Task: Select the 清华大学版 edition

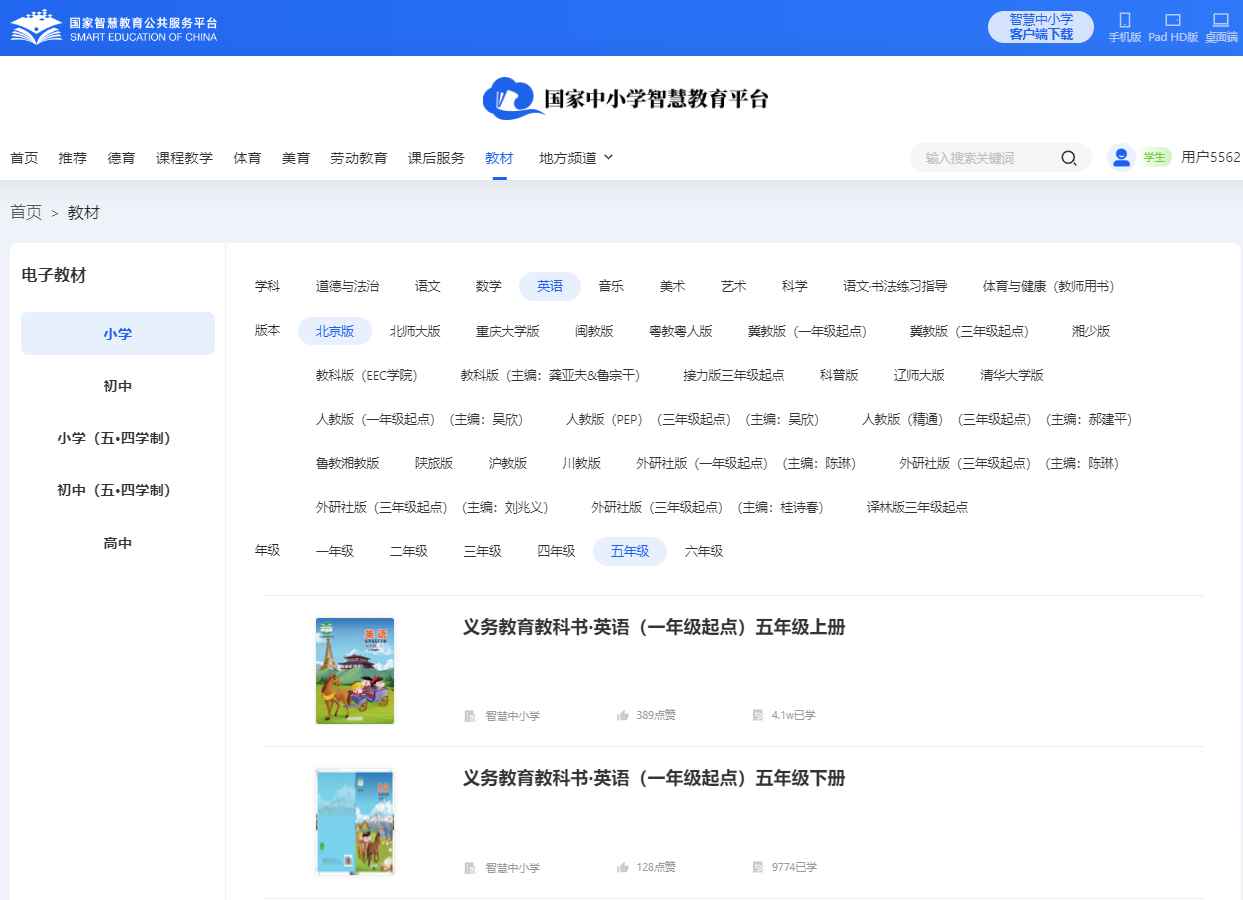Action: [1012, 375]
